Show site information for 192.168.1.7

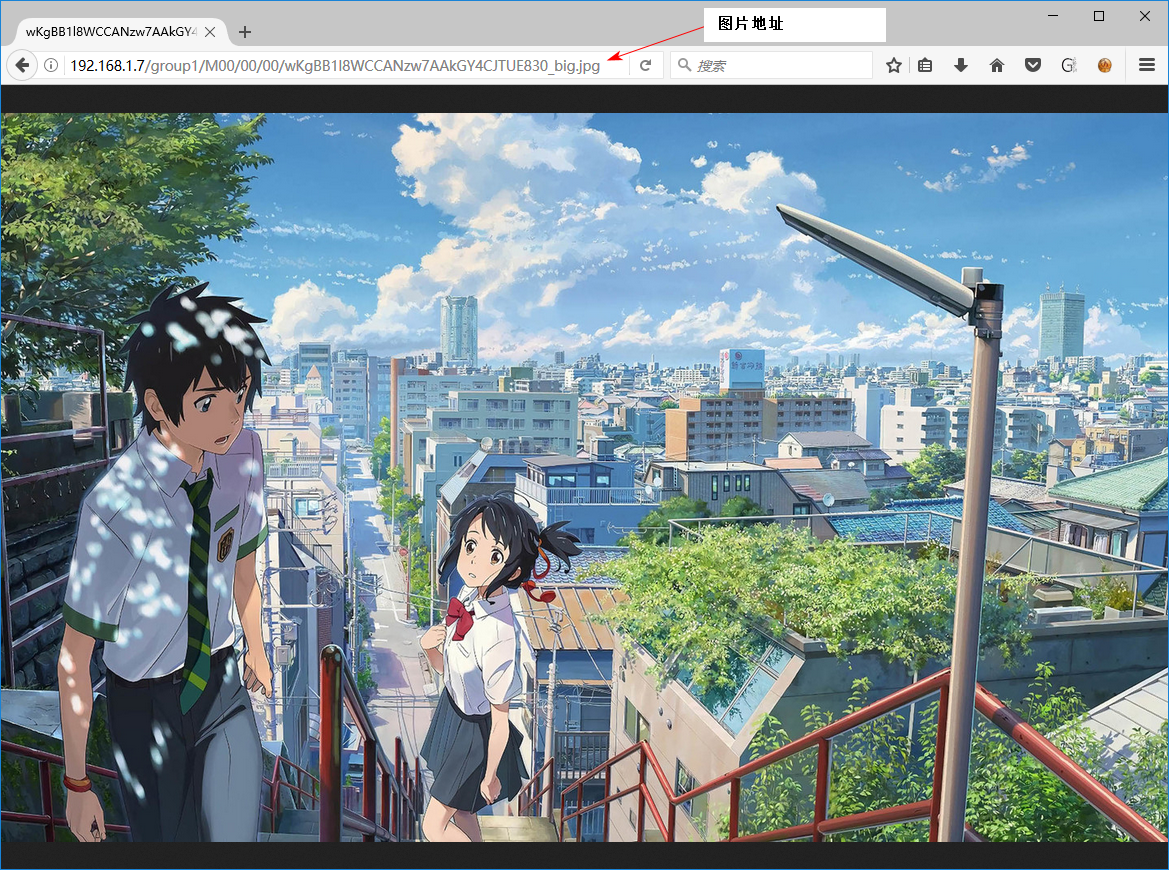pos(51,66)
